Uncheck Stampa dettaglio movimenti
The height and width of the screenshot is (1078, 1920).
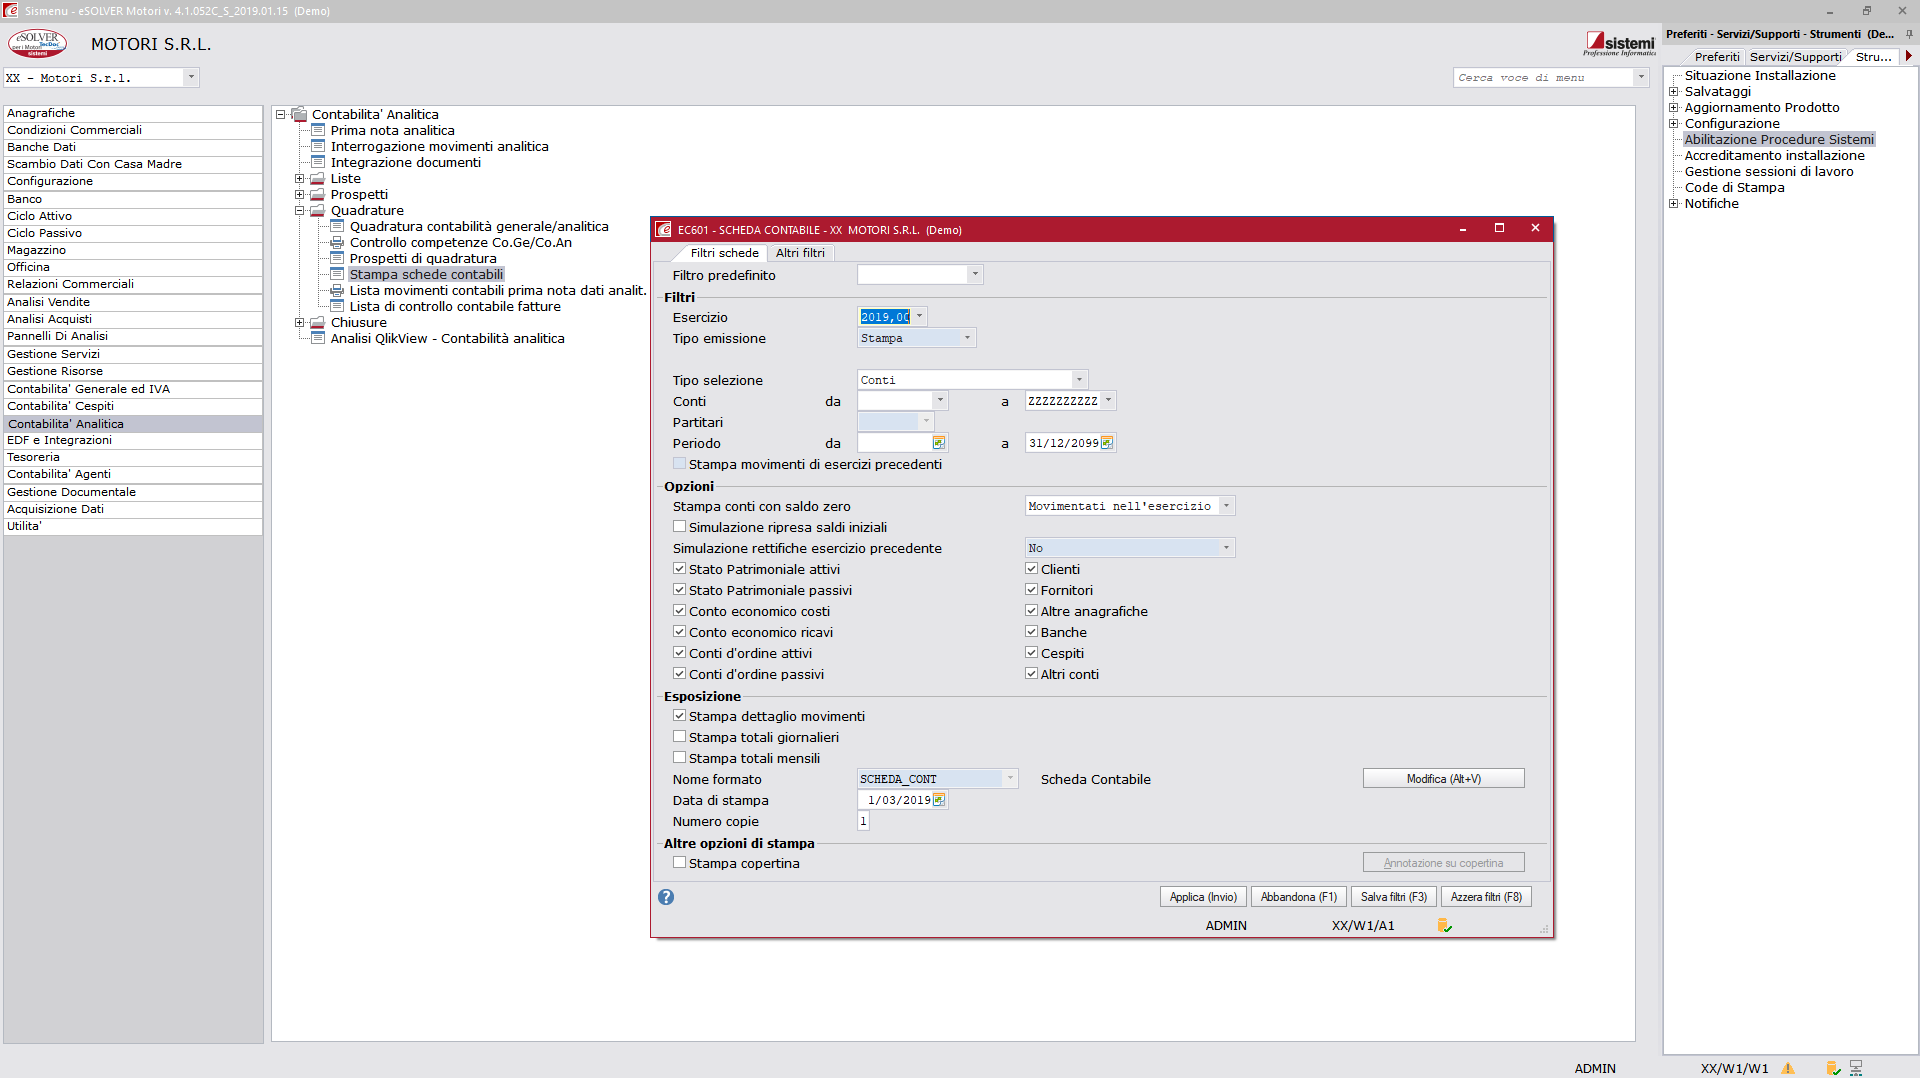point(680,716)
